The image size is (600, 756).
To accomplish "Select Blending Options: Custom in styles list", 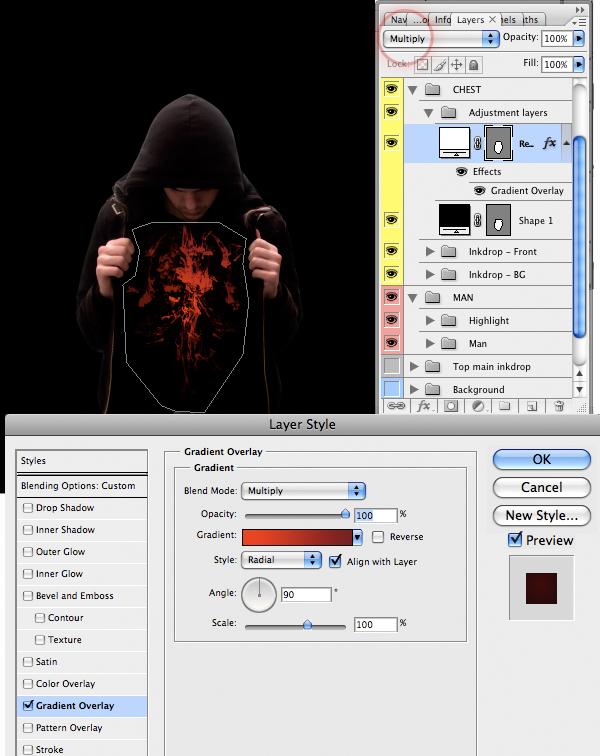I will click(x=77, y=486).
